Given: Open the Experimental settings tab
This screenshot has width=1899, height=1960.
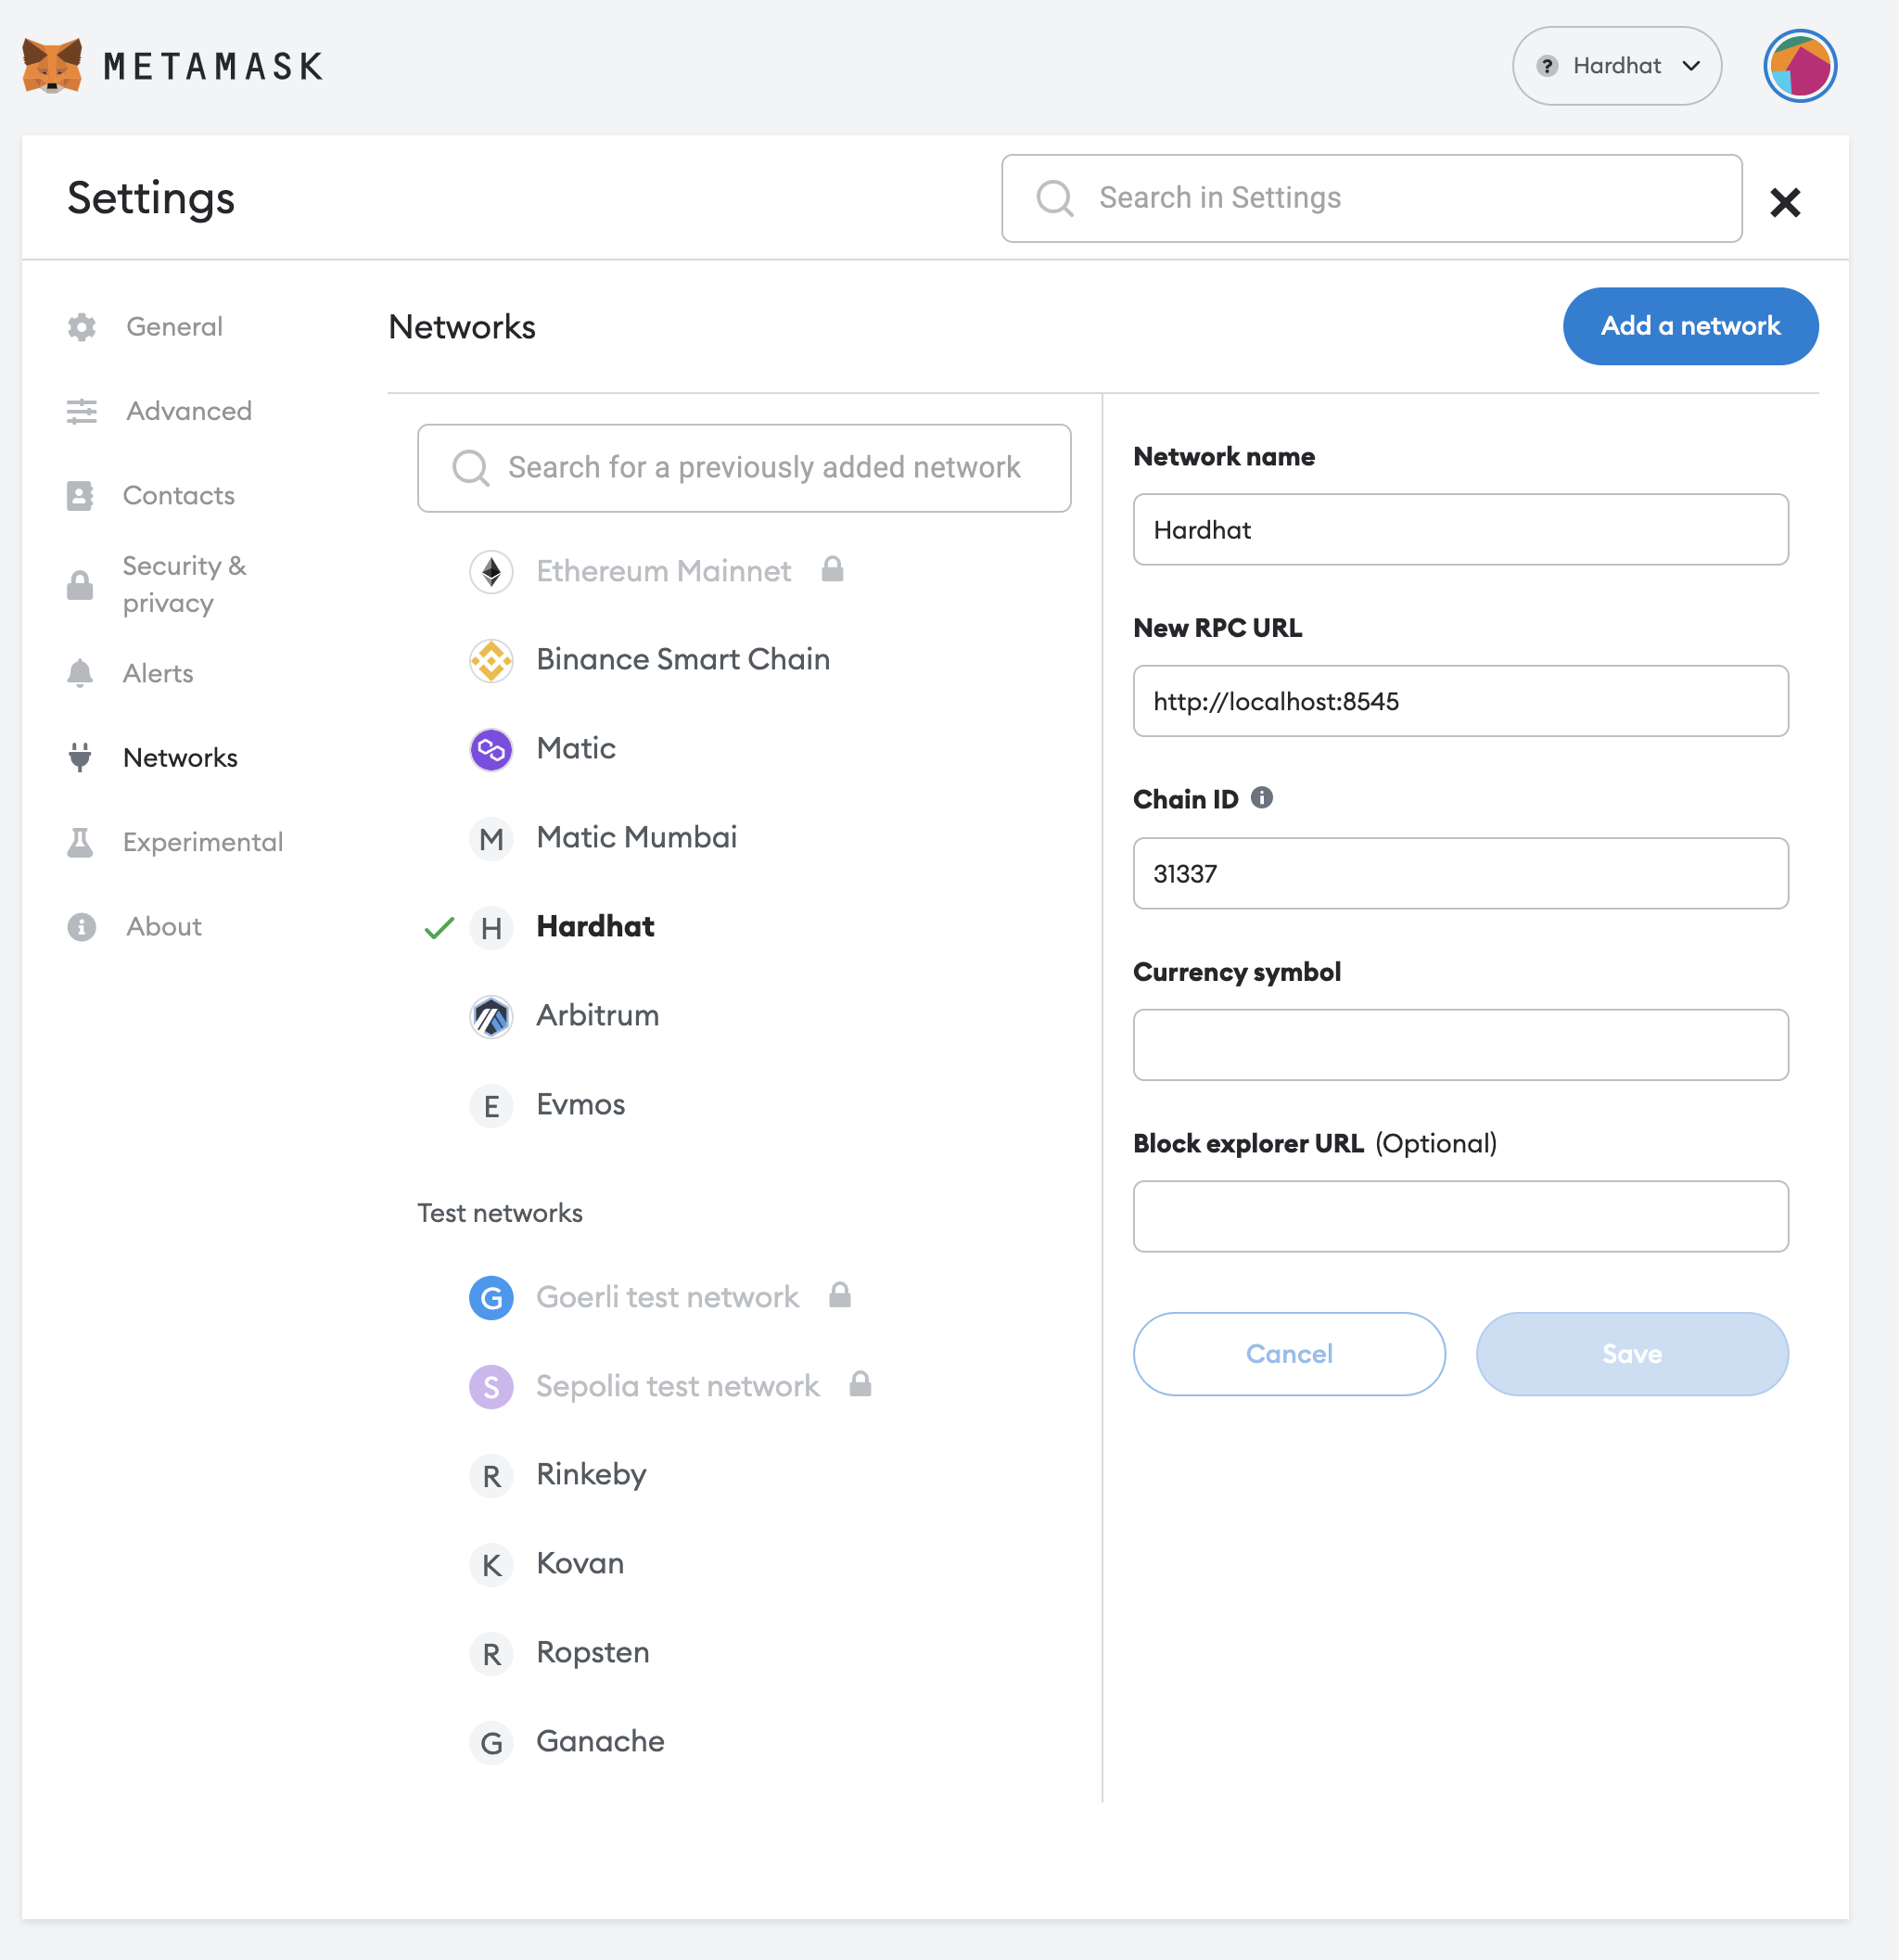Looking at the screenshot, I should 202,842.
